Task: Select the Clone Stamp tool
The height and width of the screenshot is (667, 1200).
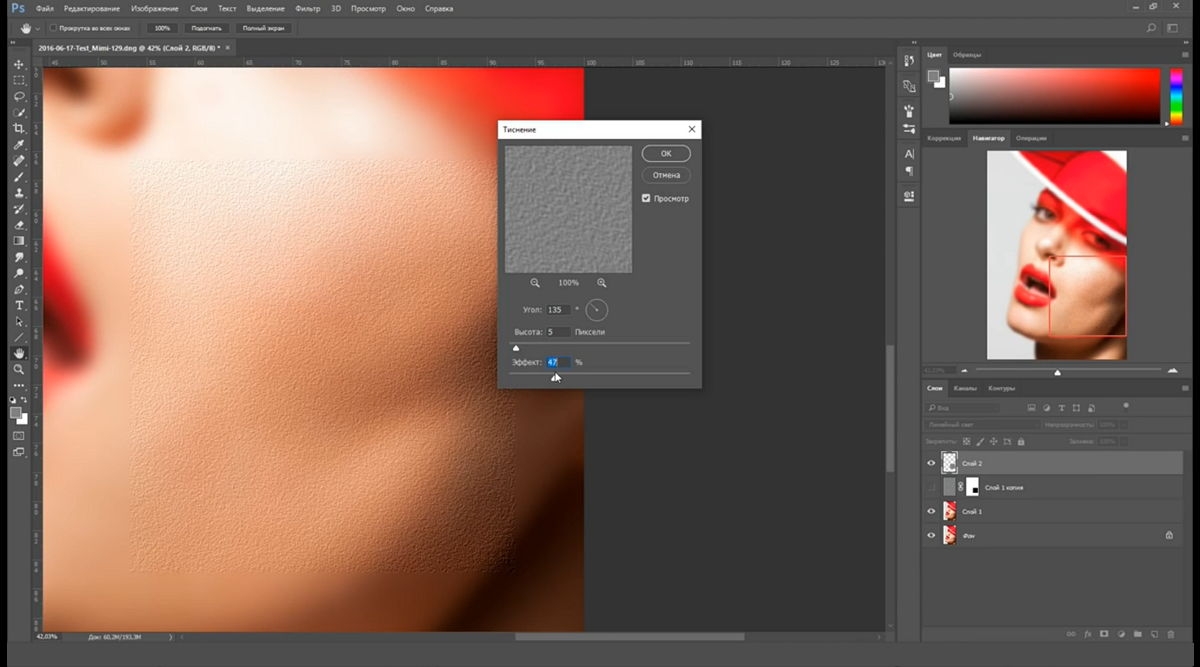Action: pyautogui.click(x=19, y=192)
